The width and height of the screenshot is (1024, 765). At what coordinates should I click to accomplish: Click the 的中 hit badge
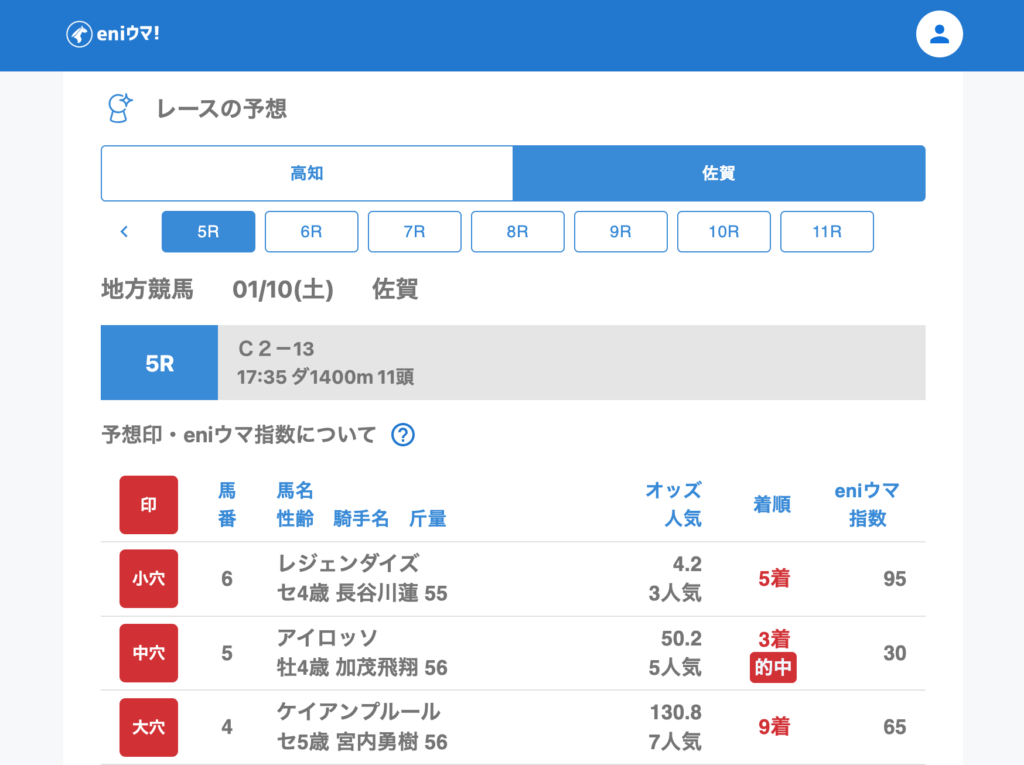773,668
